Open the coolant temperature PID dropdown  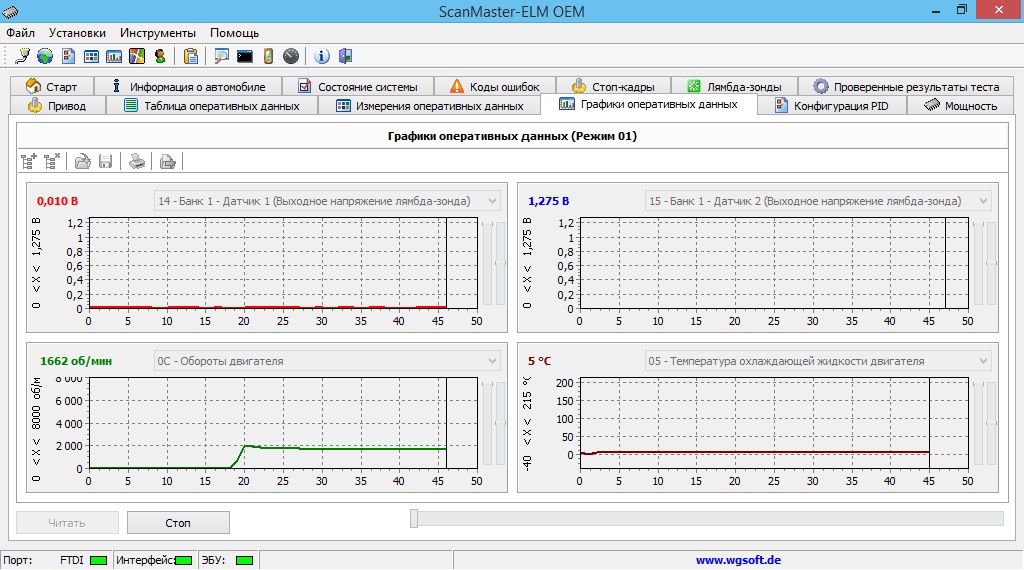[x=983, y=361]
